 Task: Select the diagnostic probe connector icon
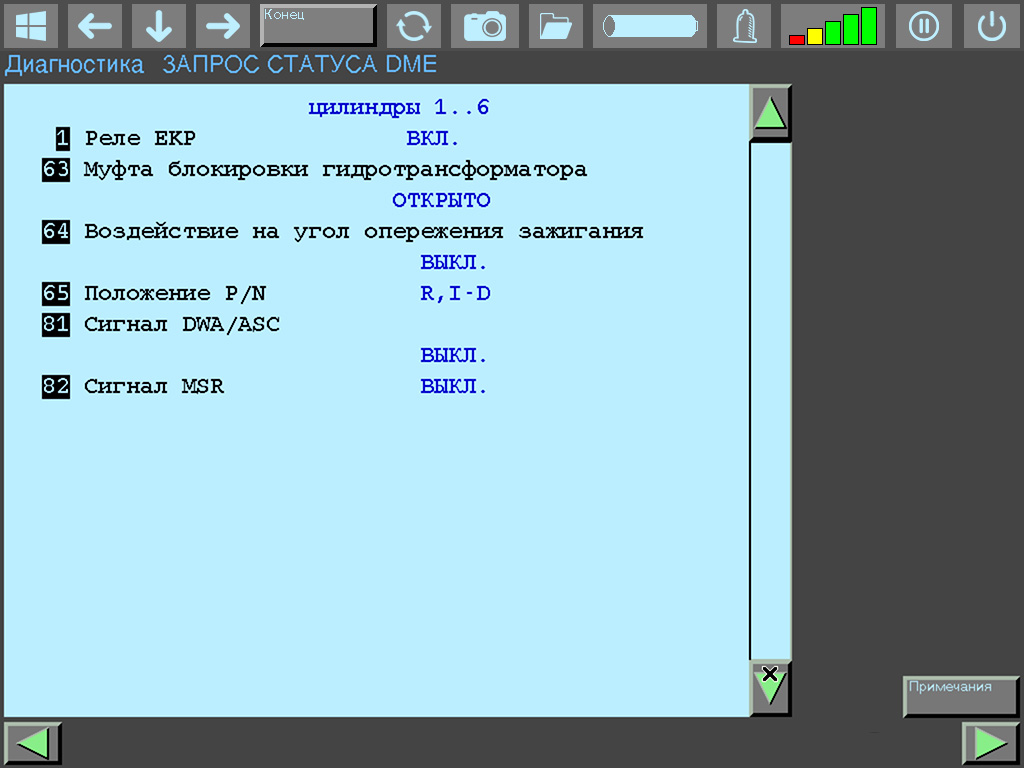[743, 26]
